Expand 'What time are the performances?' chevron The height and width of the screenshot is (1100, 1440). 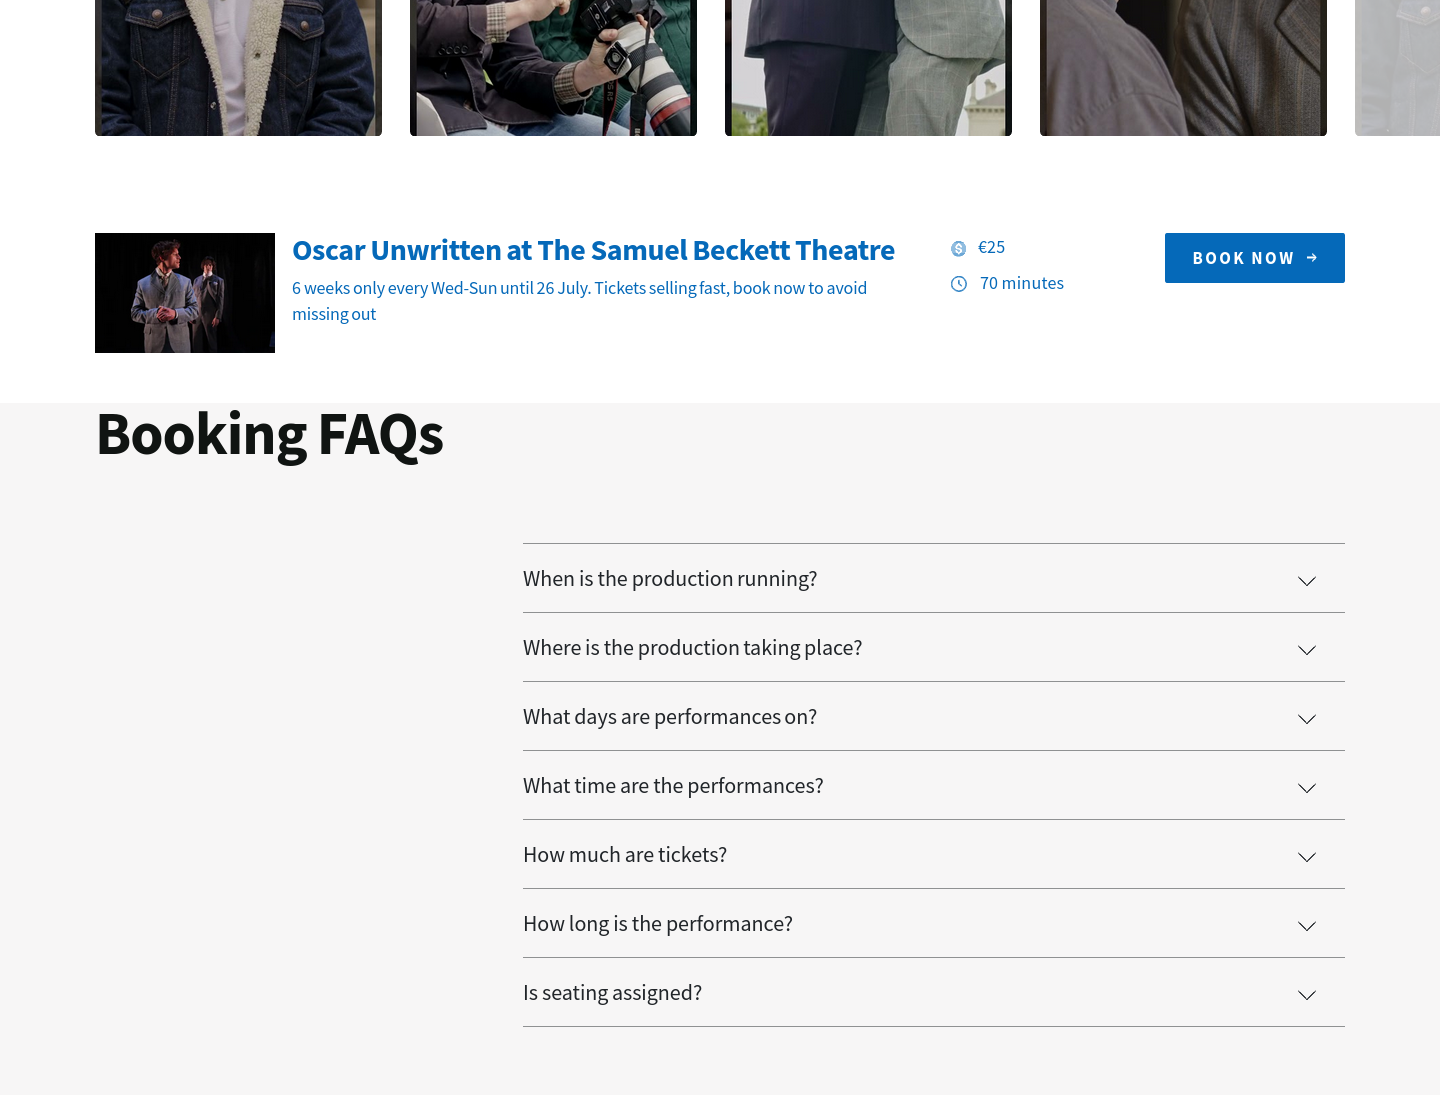(1307, 788)
